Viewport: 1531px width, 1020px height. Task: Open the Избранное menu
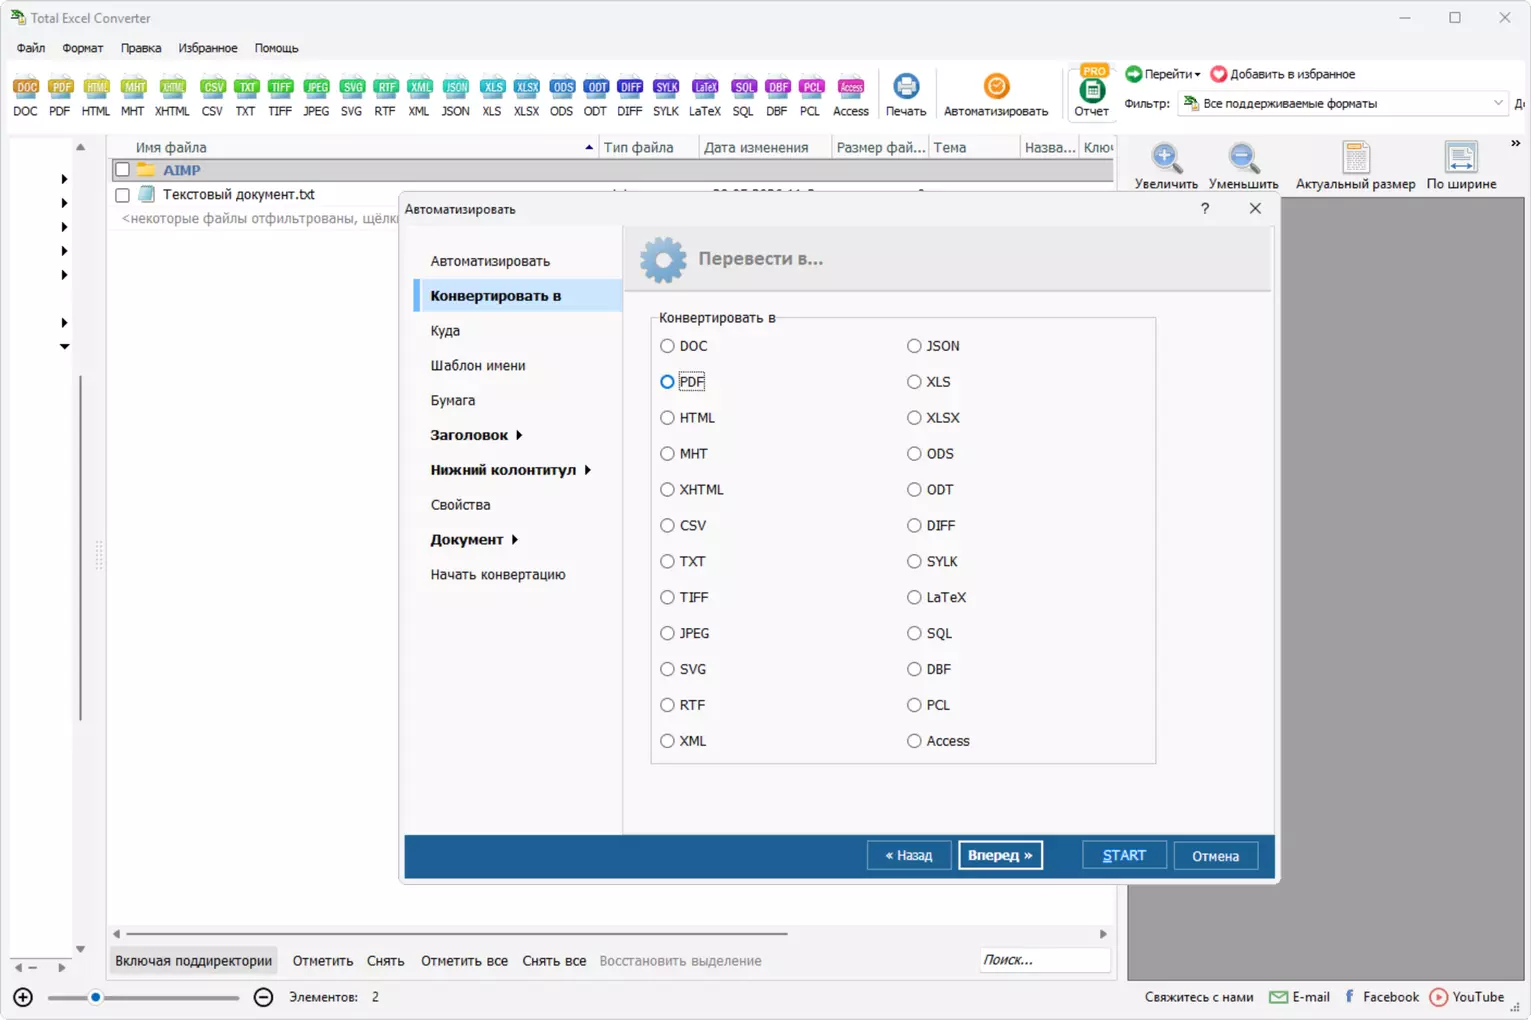208,48
